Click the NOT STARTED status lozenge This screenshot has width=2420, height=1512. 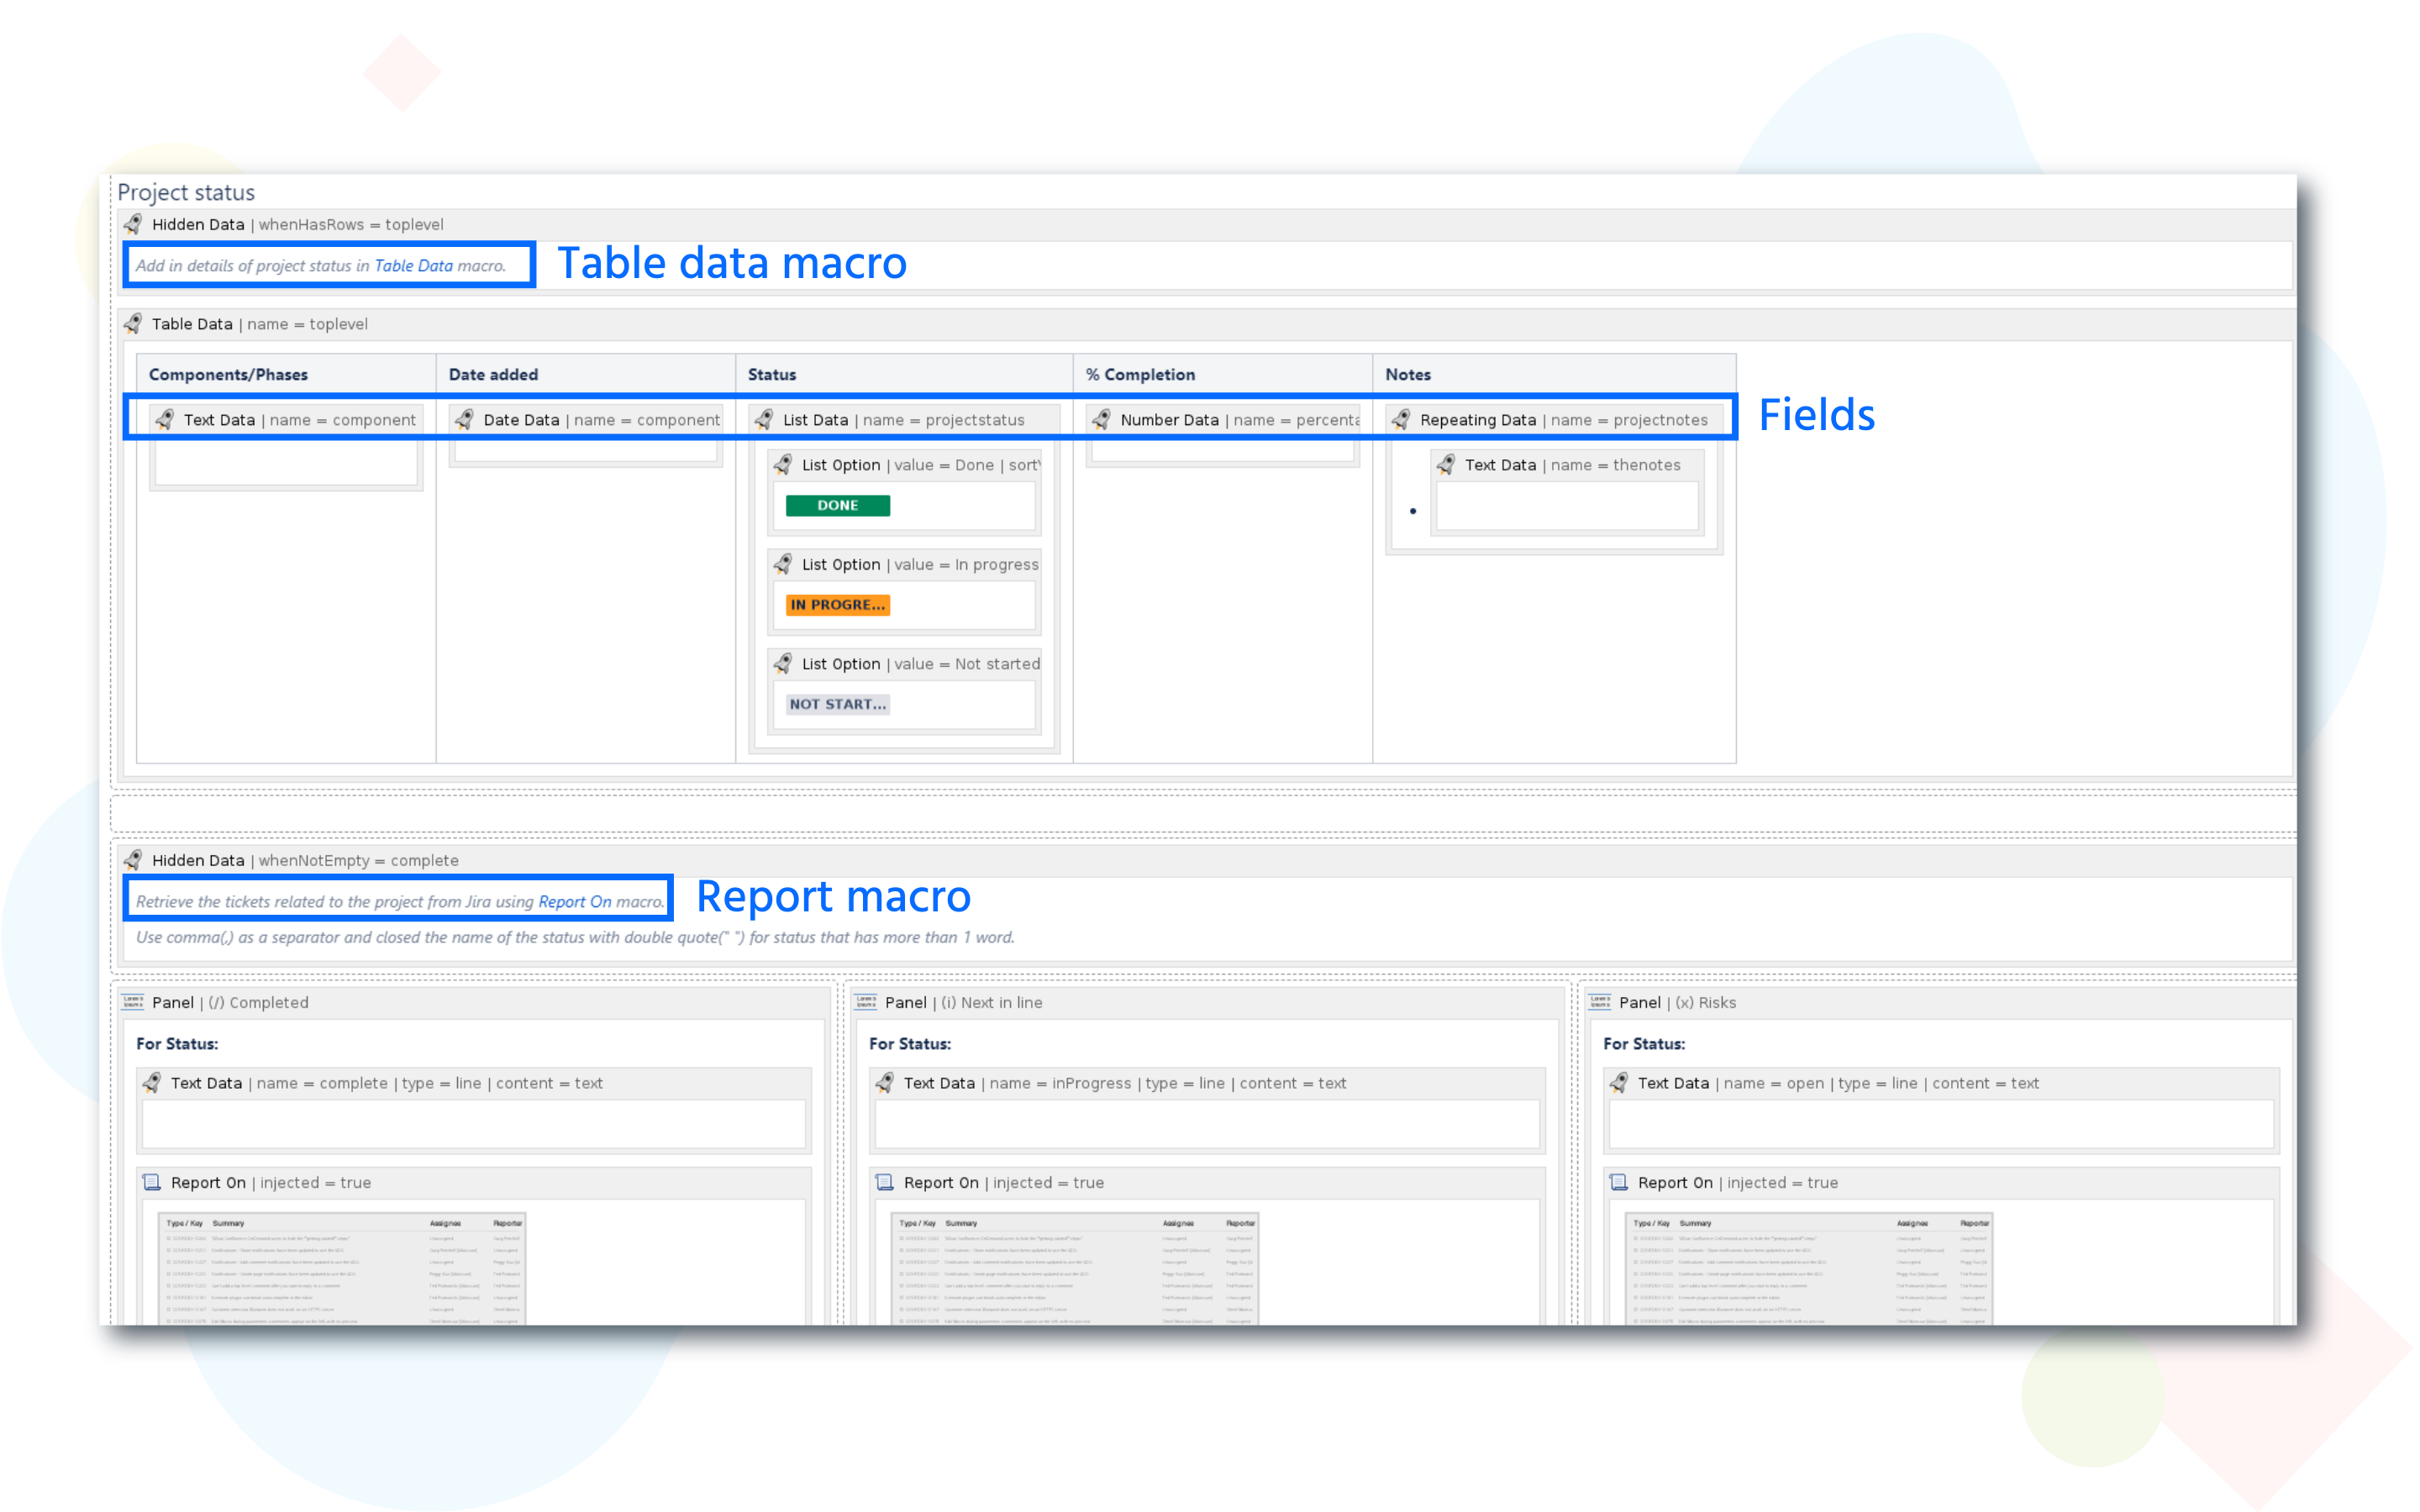point(836,703)
